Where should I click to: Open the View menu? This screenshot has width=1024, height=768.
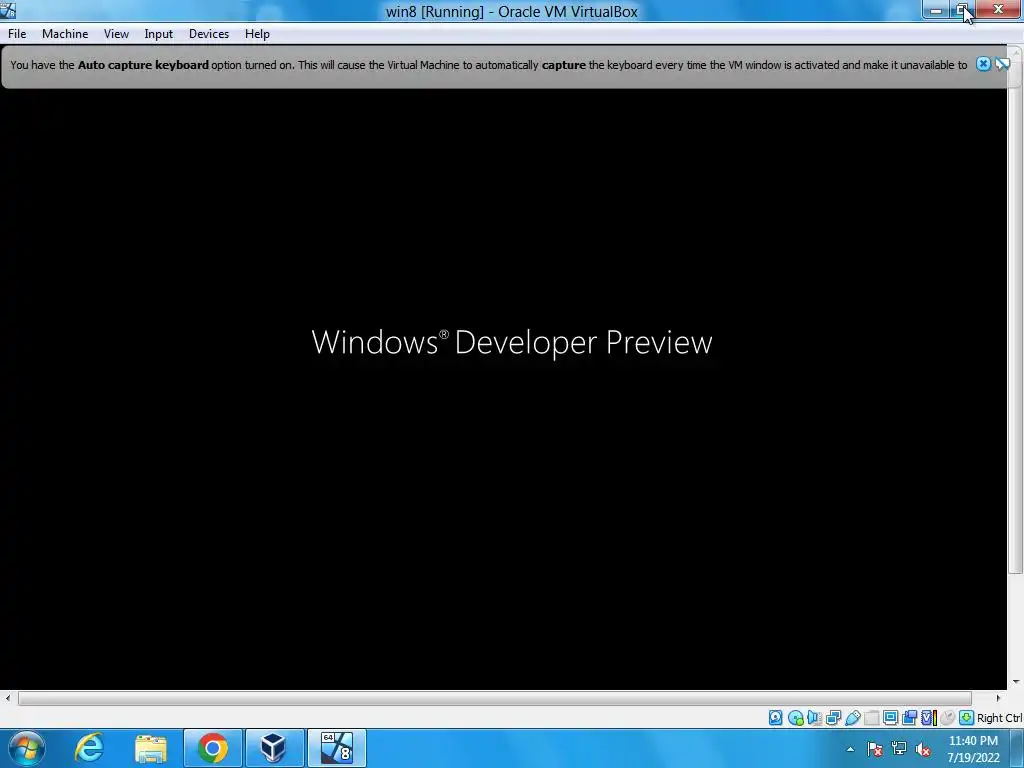(116, 34)
